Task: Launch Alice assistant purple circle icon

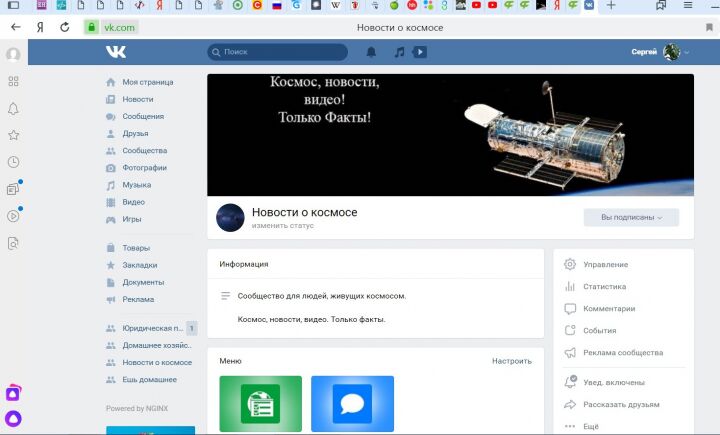Action: [x=13, y=418]
